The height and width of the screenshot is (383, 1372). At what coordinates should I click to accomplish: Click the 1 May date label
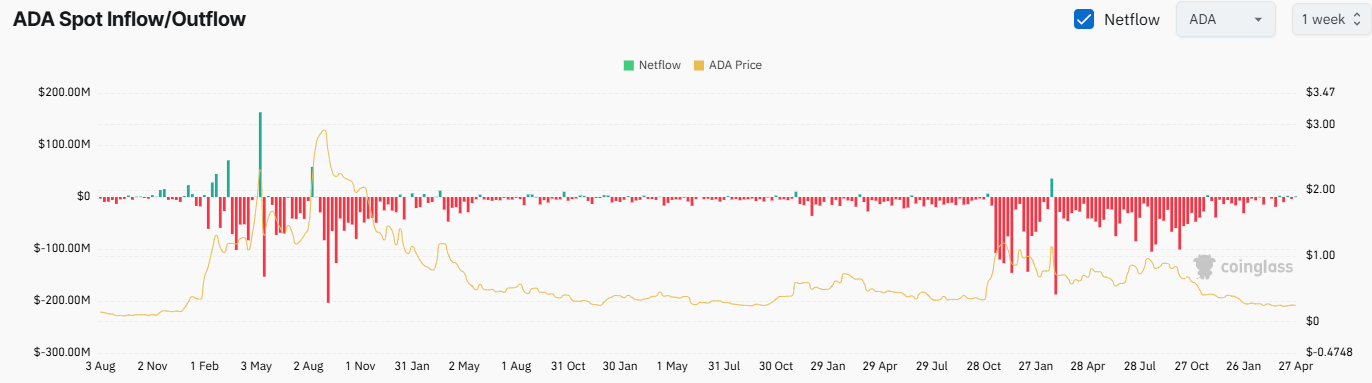point(673,367)
